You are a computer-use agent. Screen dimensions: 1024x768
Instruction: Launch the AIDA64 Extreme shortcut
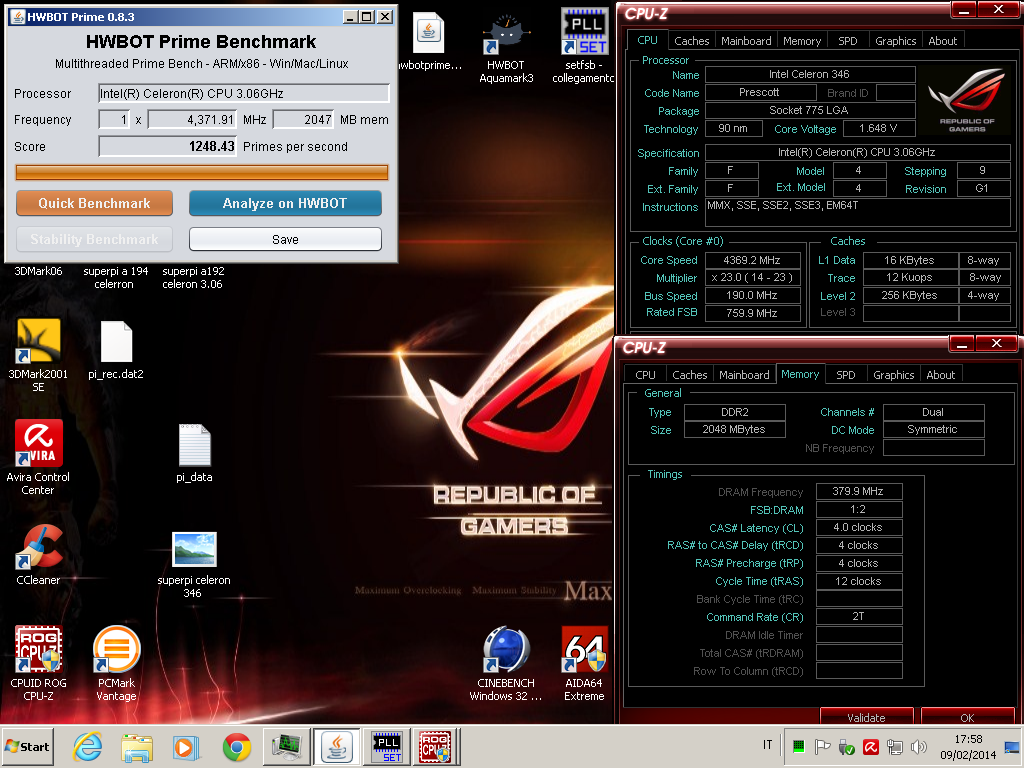point(584,663)
